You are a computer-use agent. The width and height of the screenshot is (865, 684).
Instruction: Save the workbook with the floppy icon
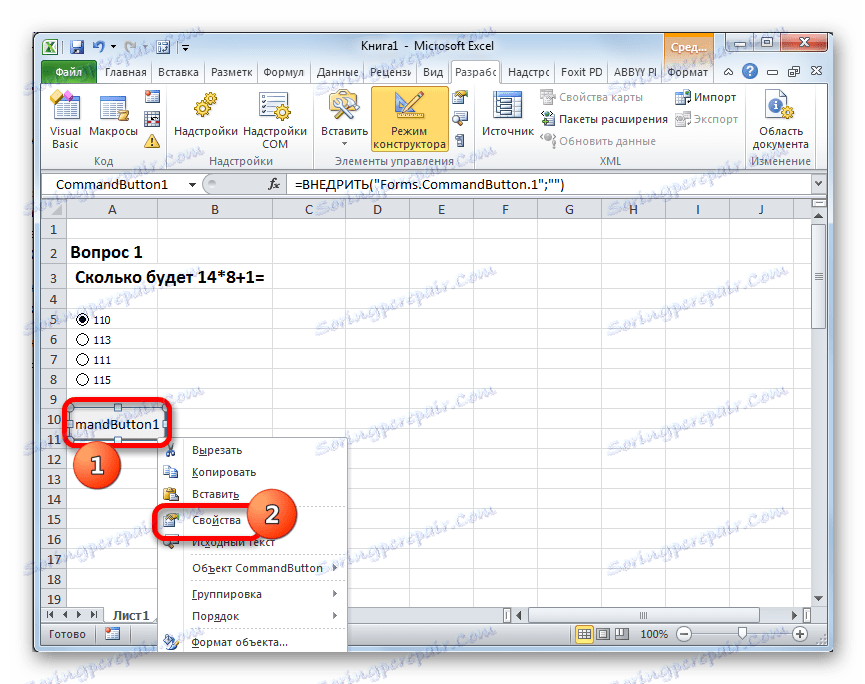[x=77, y=47]
